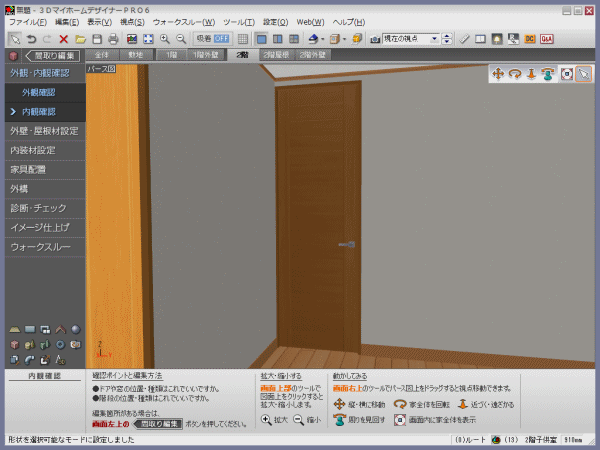Click the sphere icon in lower-left palette
The image size is (600, 450).
(x=76, y=329)
